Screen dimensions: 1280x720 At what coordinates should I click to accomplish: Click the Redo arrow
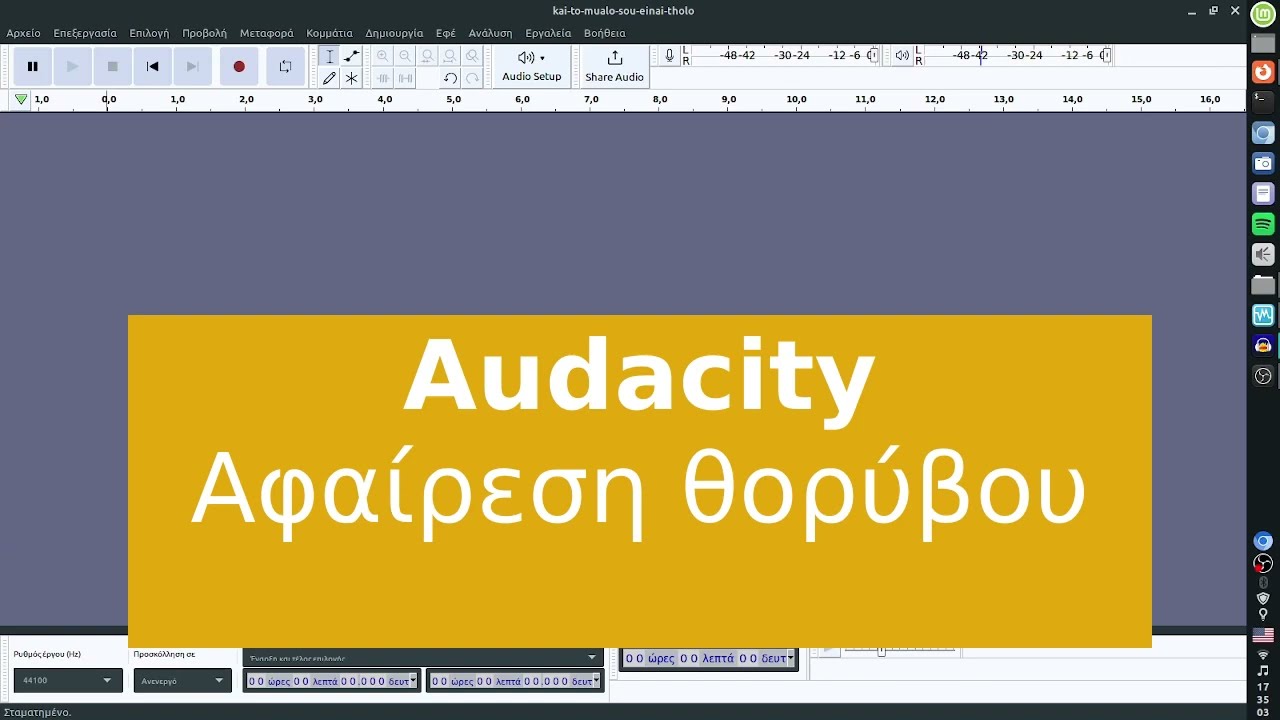coord(472,78)
